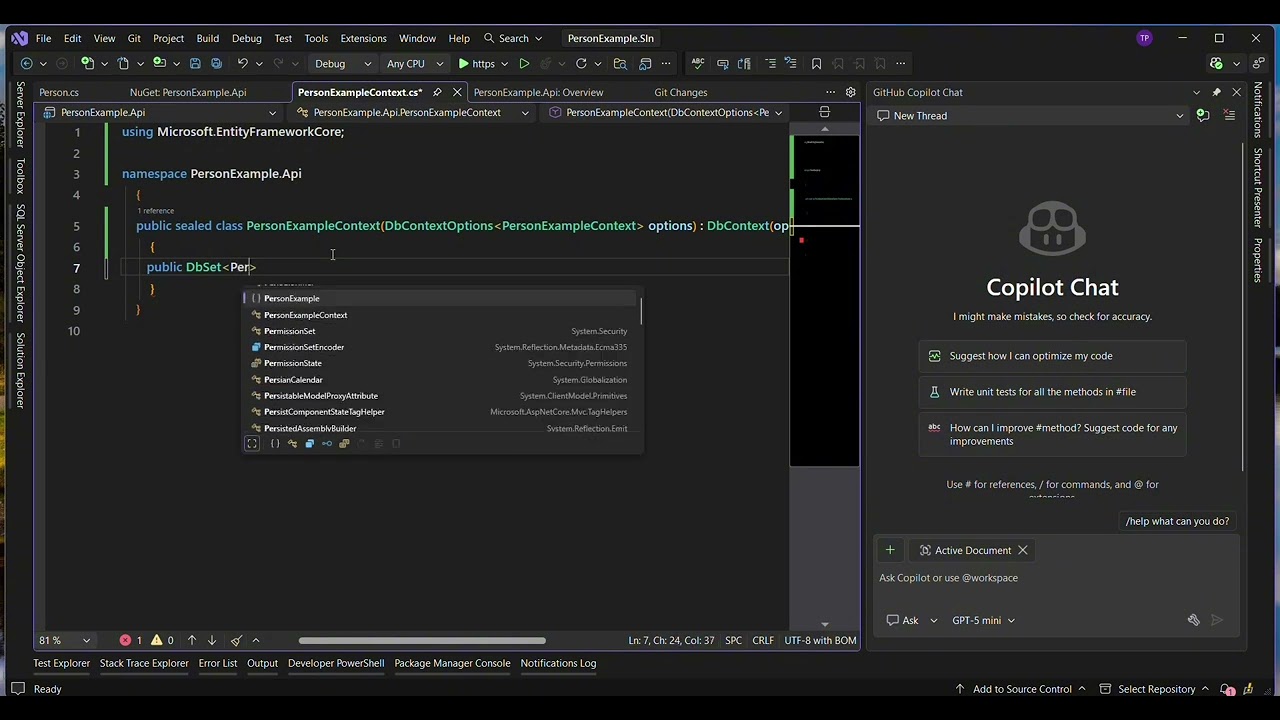Click the GitHub Copilot status icon in title bar

(1216, 63)
